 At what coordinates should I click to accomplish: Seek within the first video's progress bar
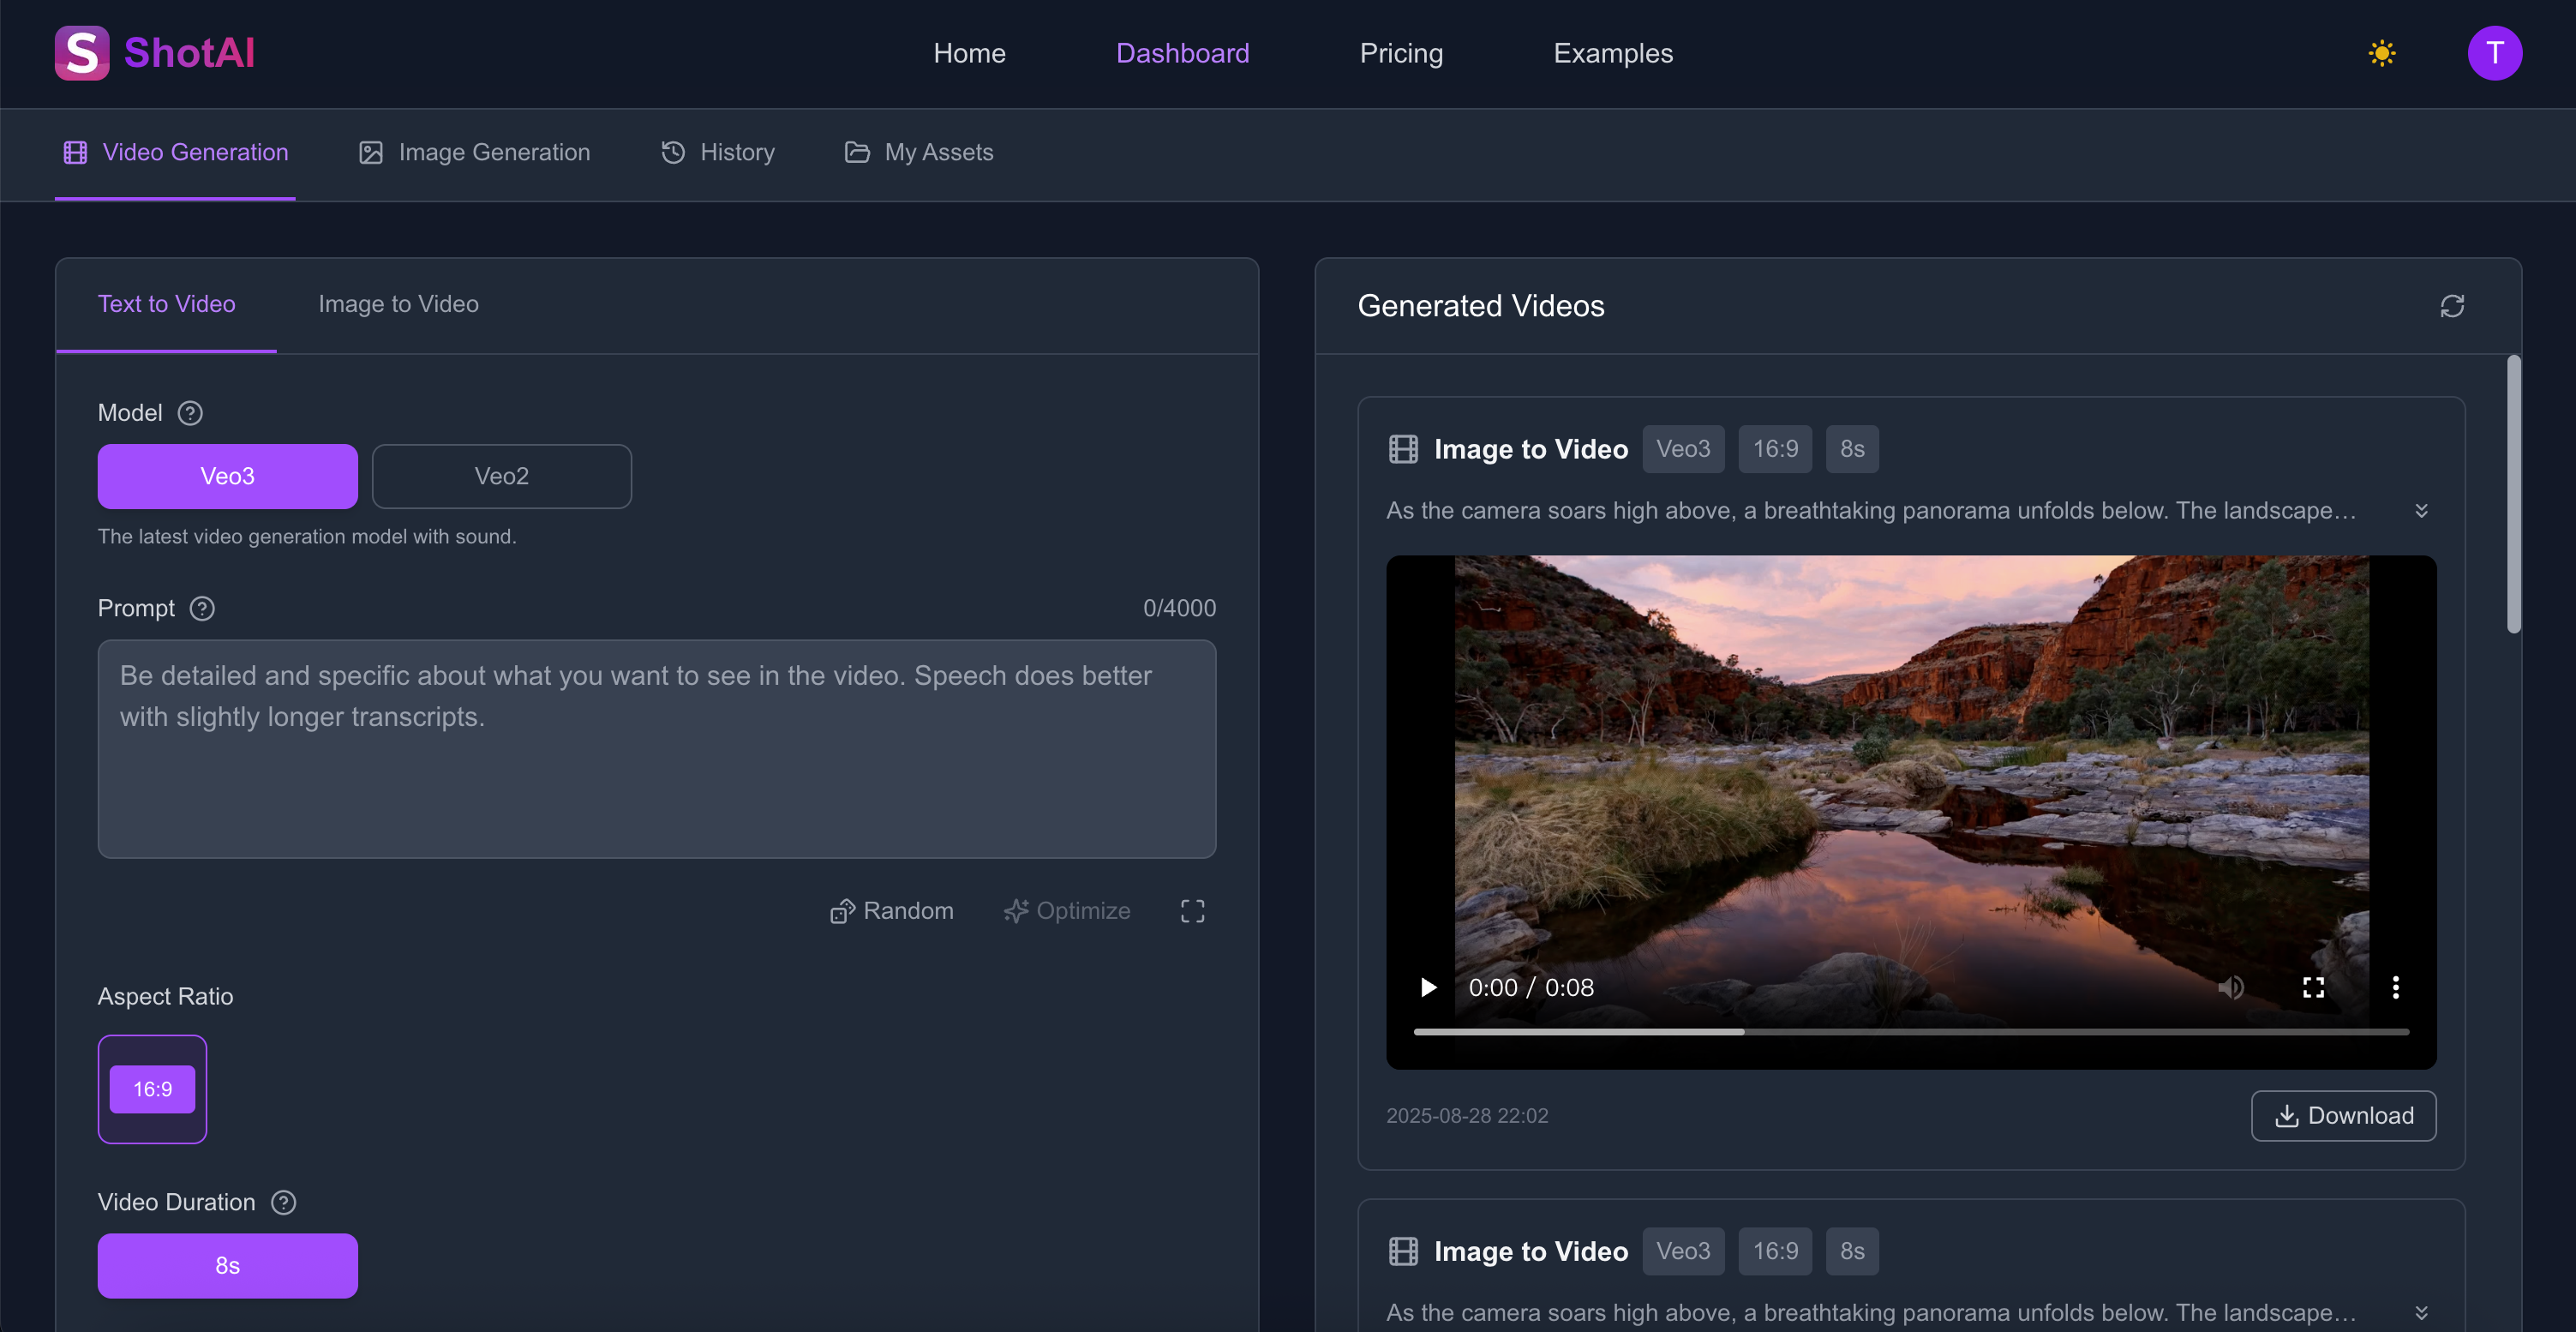pos(1910,1031)
